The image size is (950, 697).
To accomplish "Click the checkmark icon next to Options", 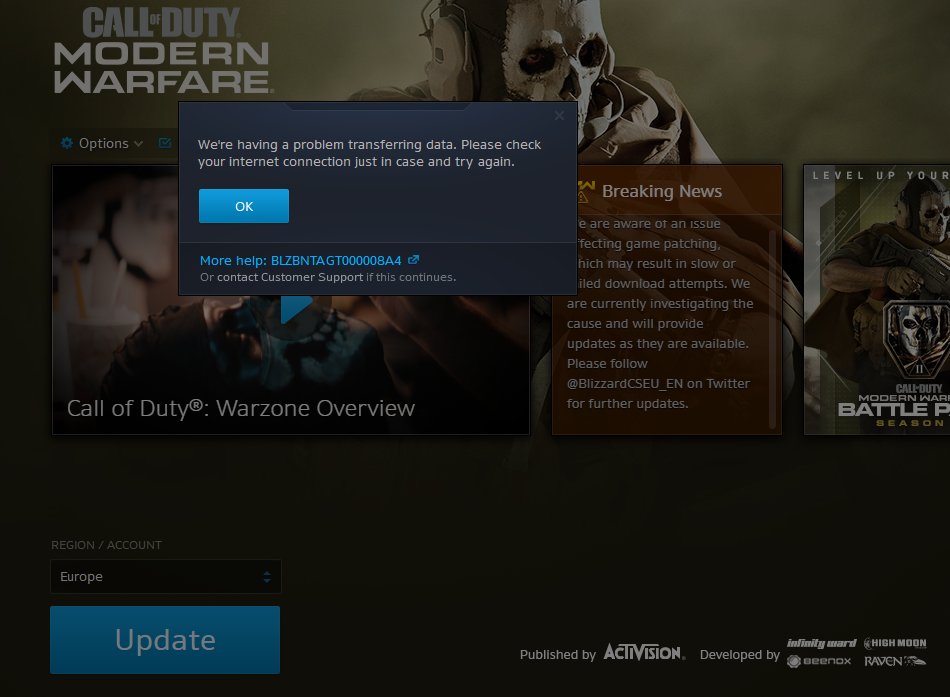I will [x=165, y=143].
